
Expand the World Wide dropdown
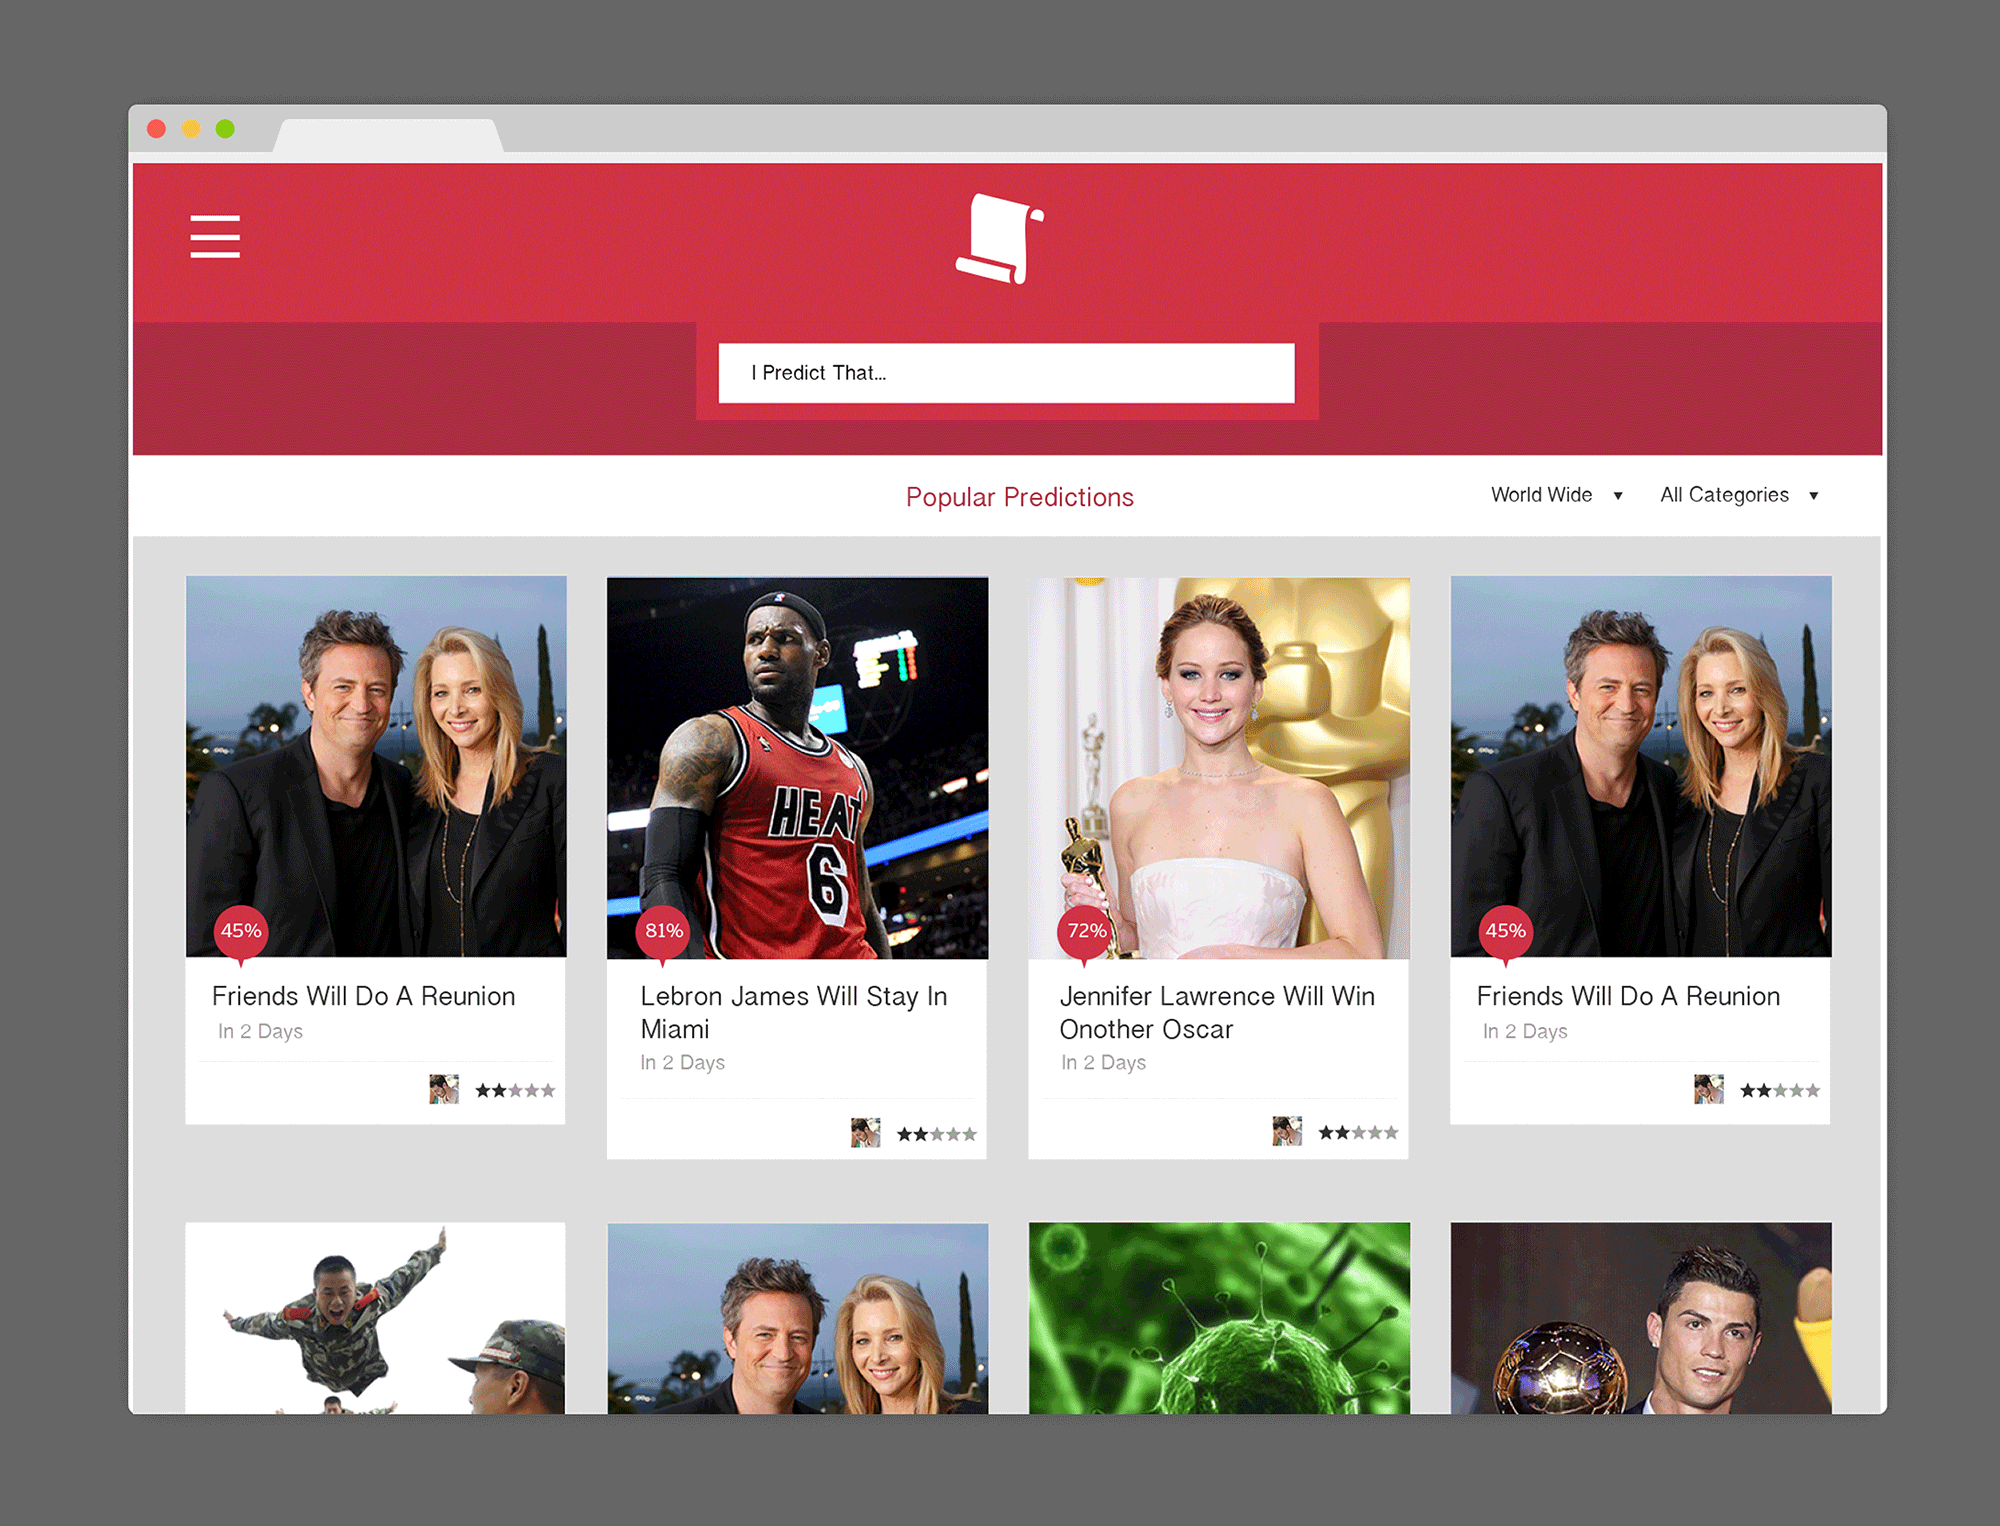(x=1556, y=495)
